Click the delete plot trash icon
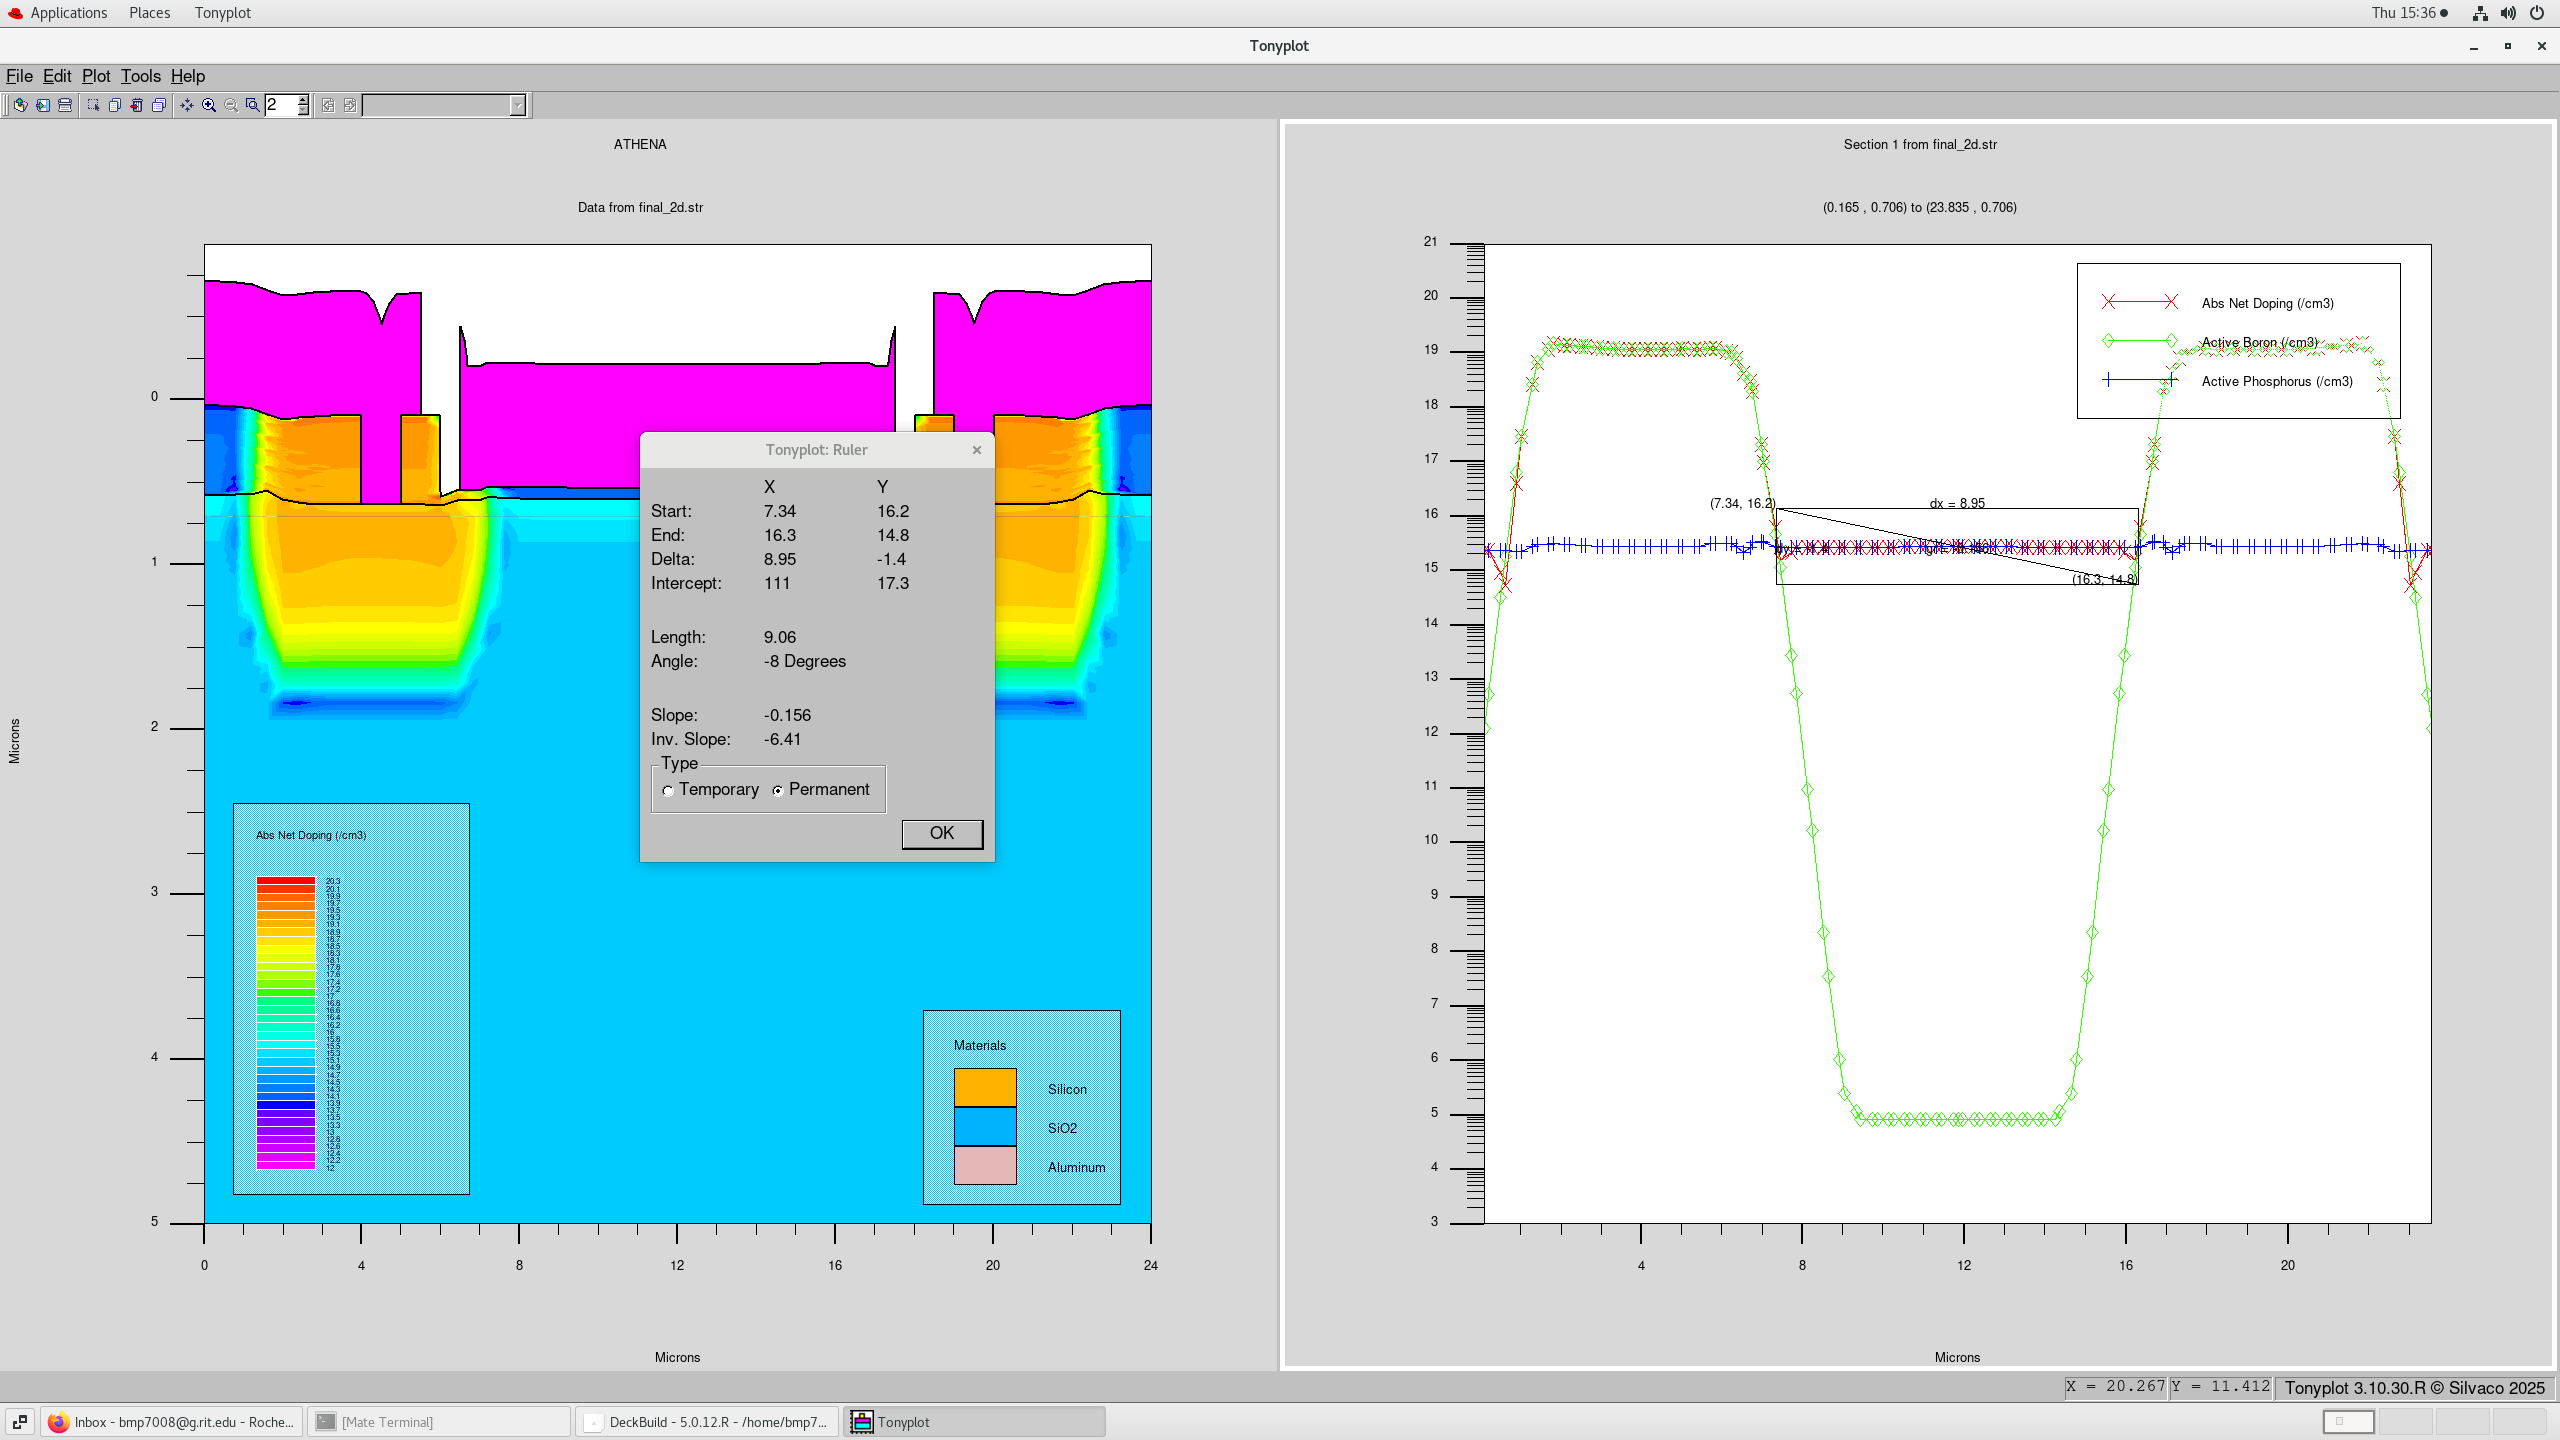2560x1440 pixels. click(137, 105)
